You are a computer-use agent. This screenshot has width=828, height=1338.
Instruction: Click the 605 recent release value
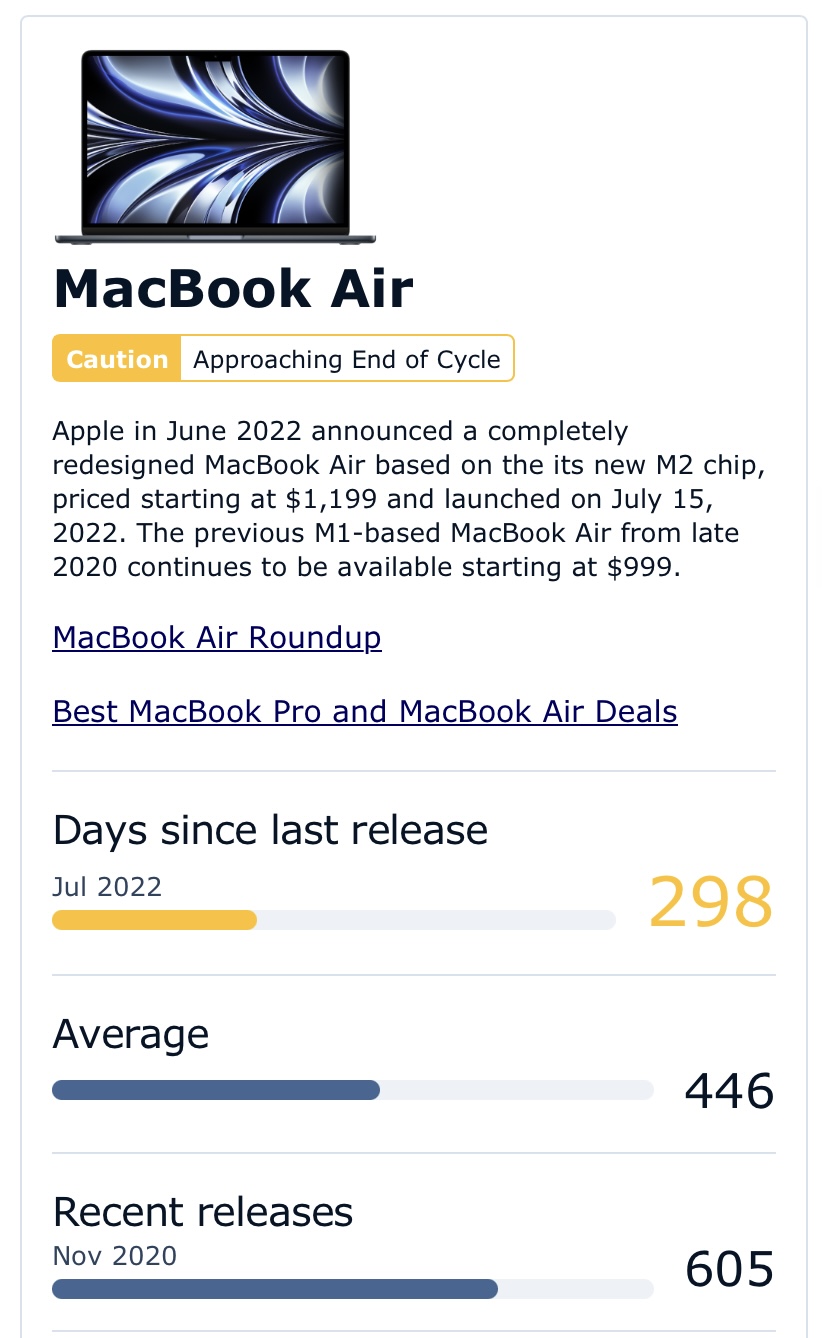point(729,1269)
